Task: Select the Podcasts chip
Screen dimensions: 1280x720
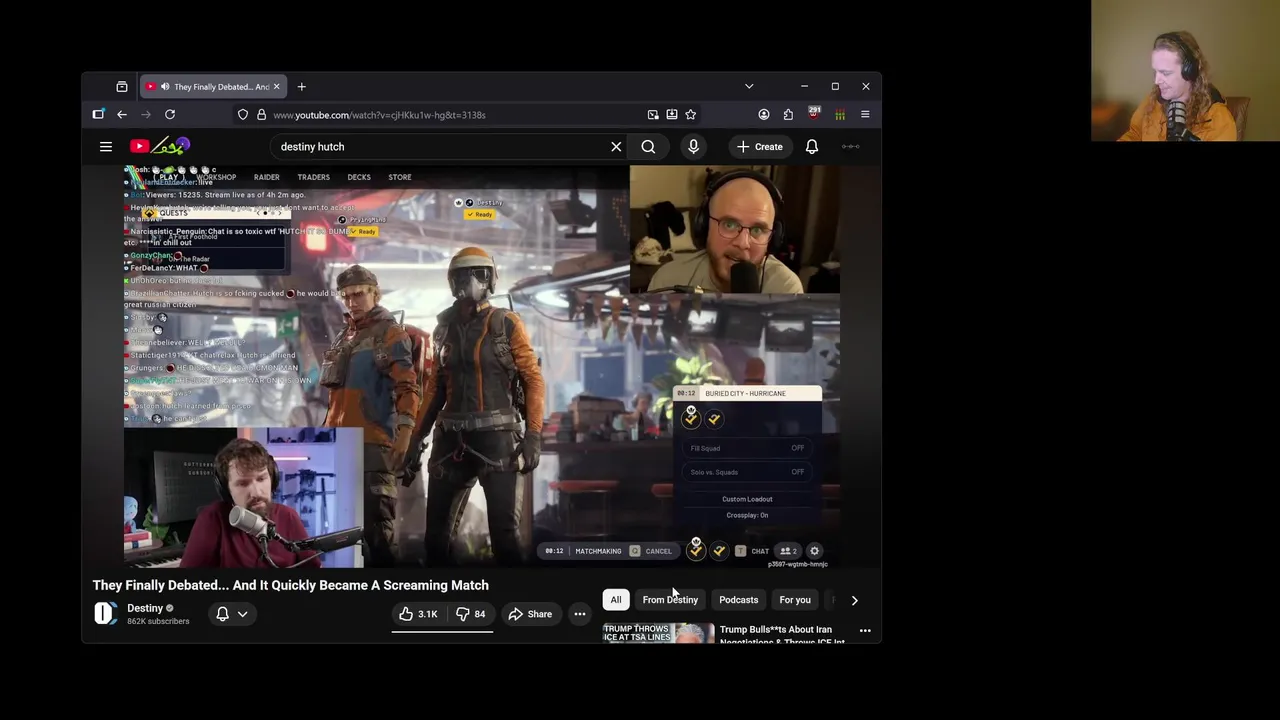Action: click(x=739, y=600)
